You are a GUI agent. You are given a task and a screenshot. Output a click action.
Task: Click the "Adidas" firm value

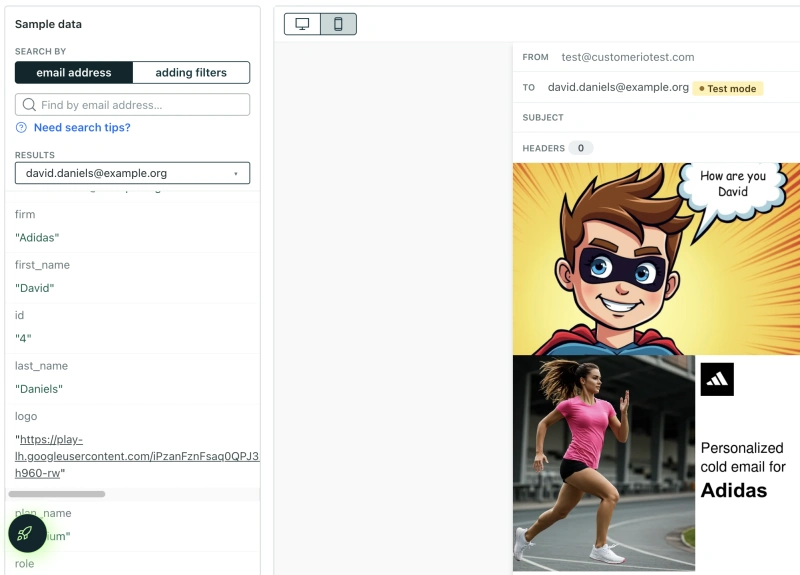[x=37, y=238]
